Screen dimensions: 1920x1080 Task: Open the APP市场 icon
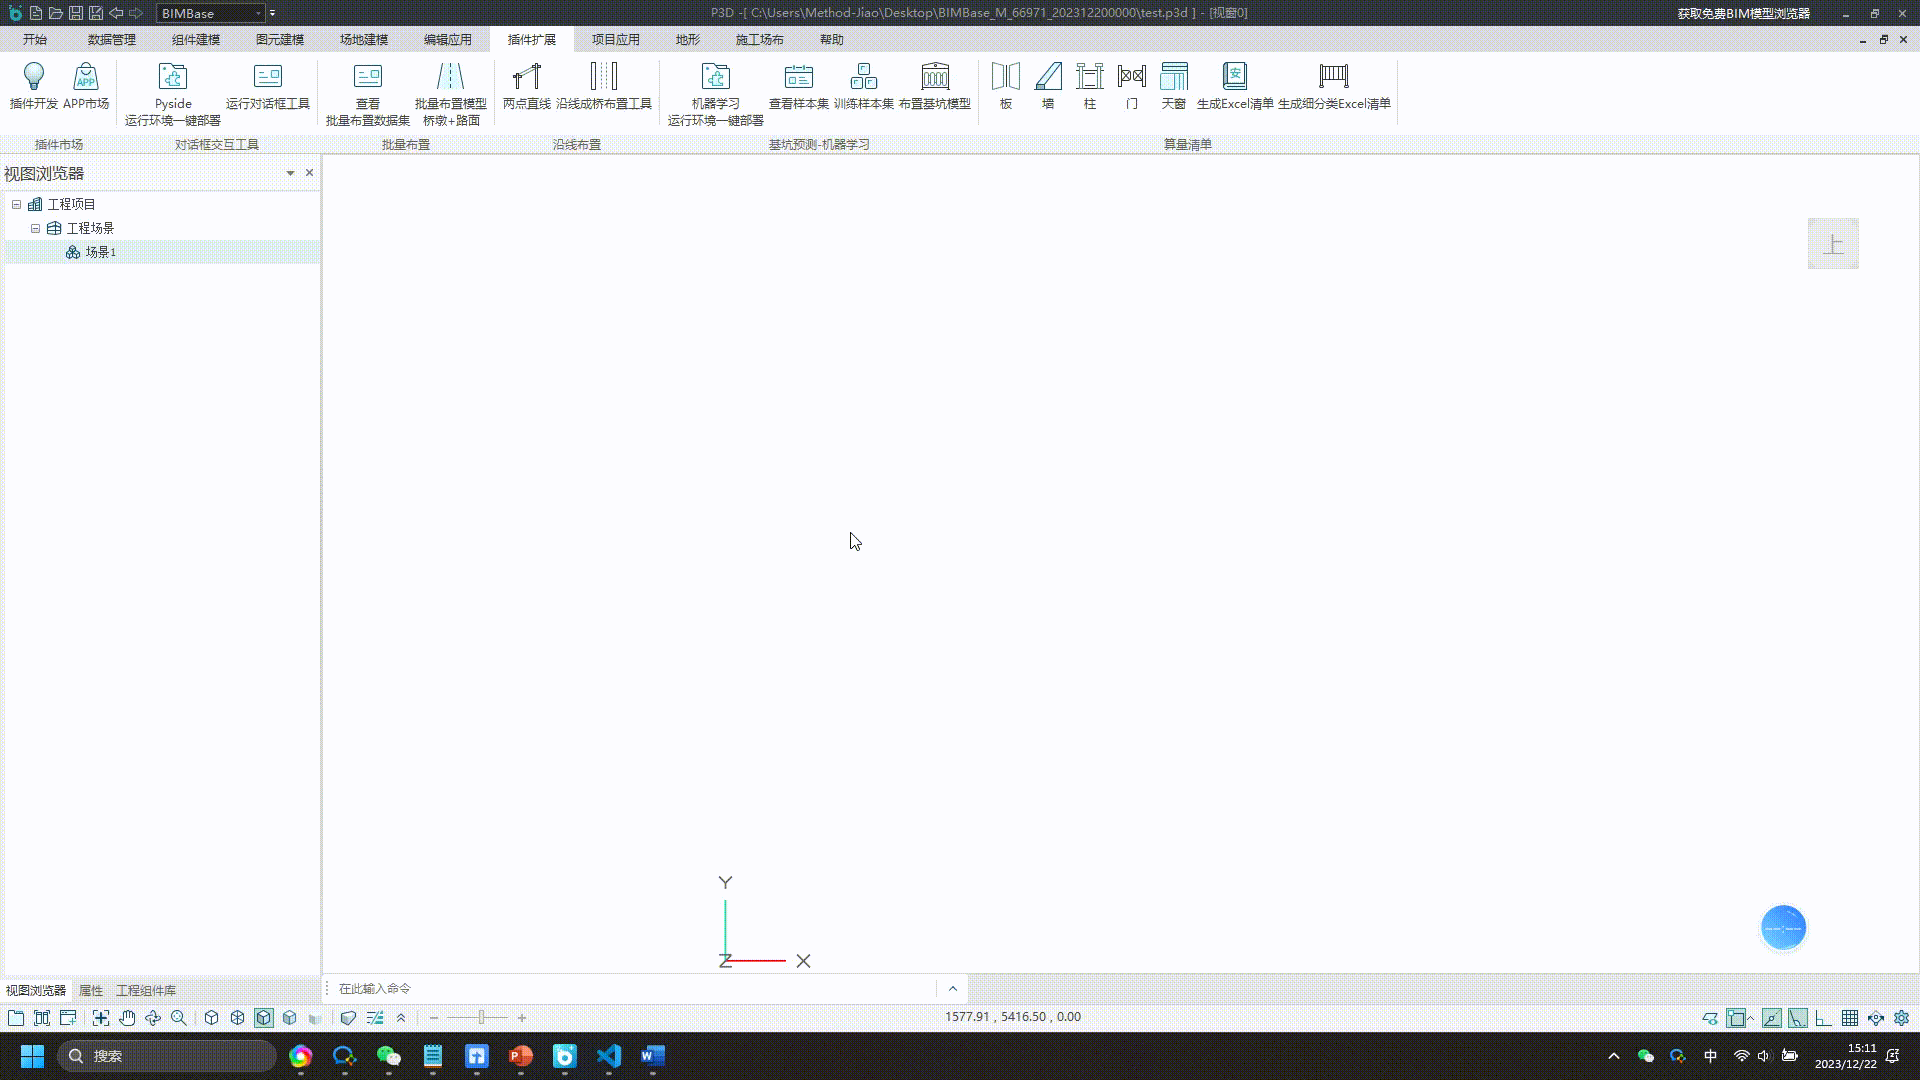(x=86, y=77)
